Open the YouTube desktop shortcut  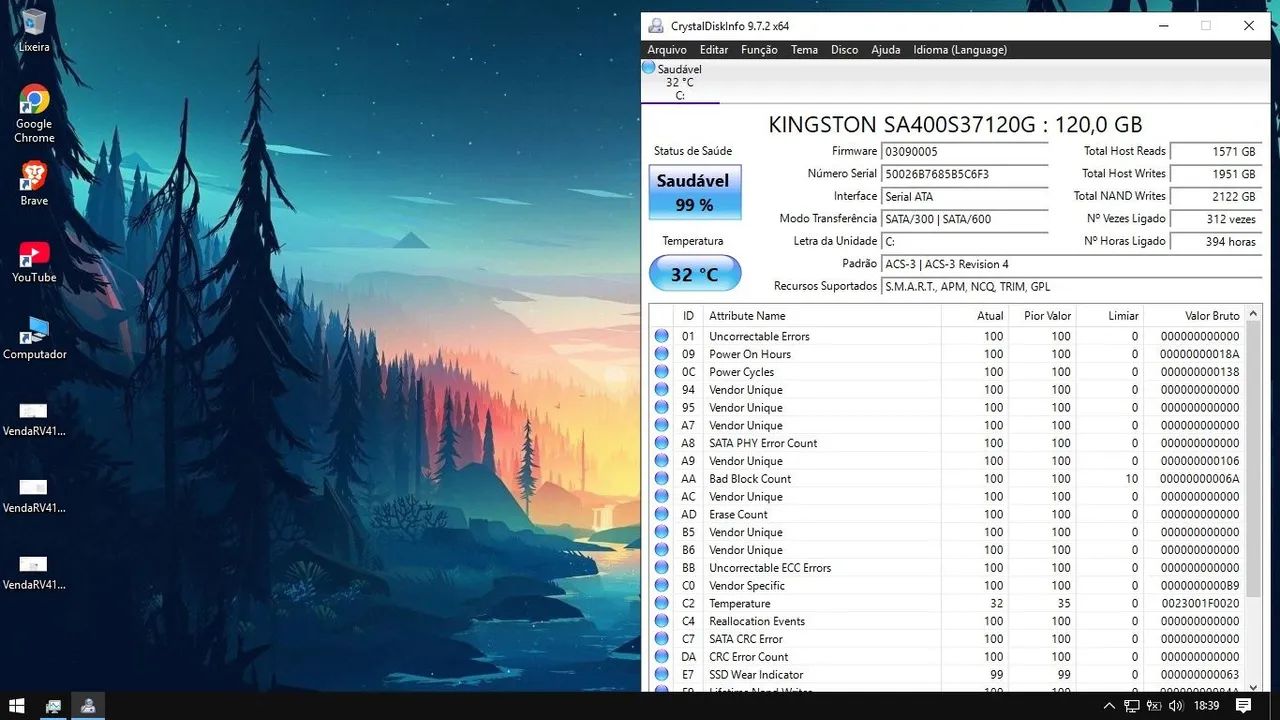(34, 255)
